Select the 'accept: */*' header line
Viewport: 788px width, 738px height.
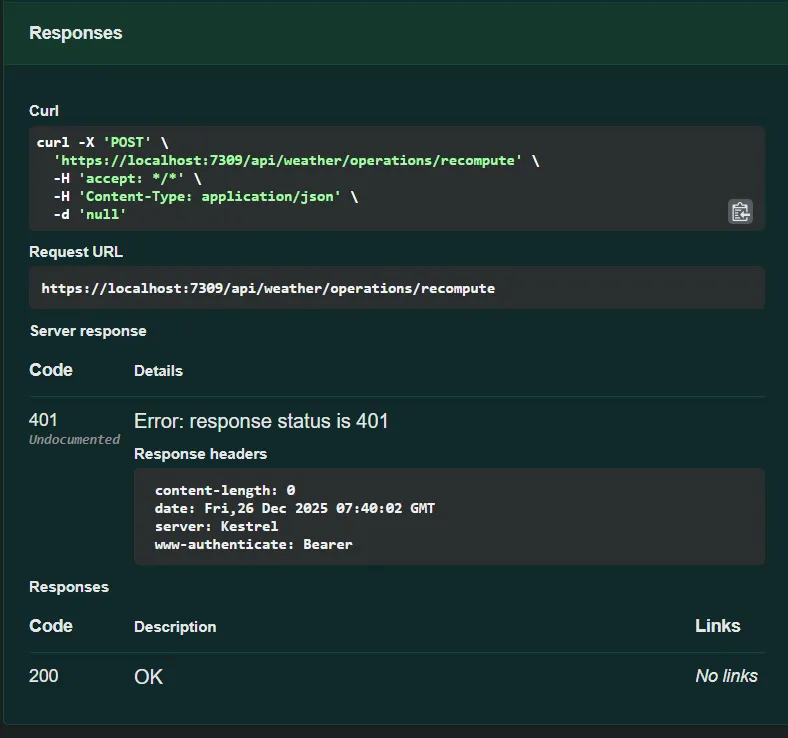coord(127,179)
